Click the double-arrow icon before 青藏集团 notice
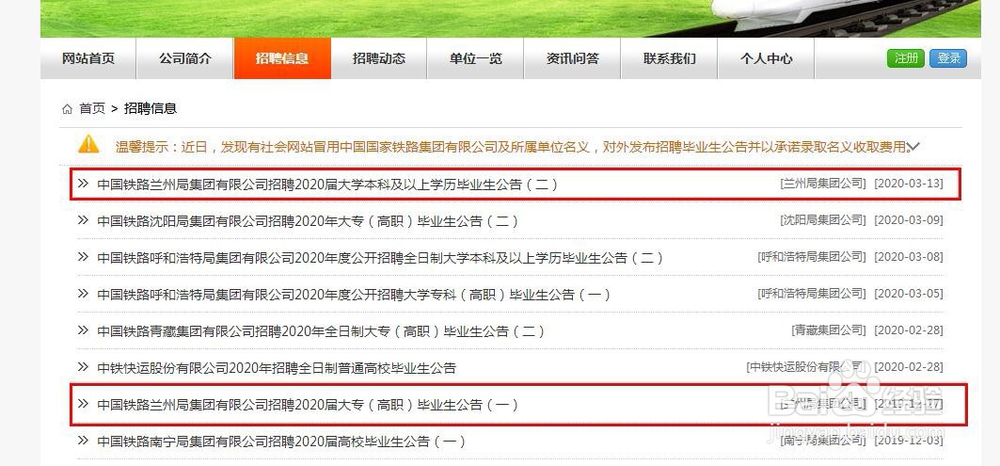This screenshot has height=466, width=1000. point(83,331)
